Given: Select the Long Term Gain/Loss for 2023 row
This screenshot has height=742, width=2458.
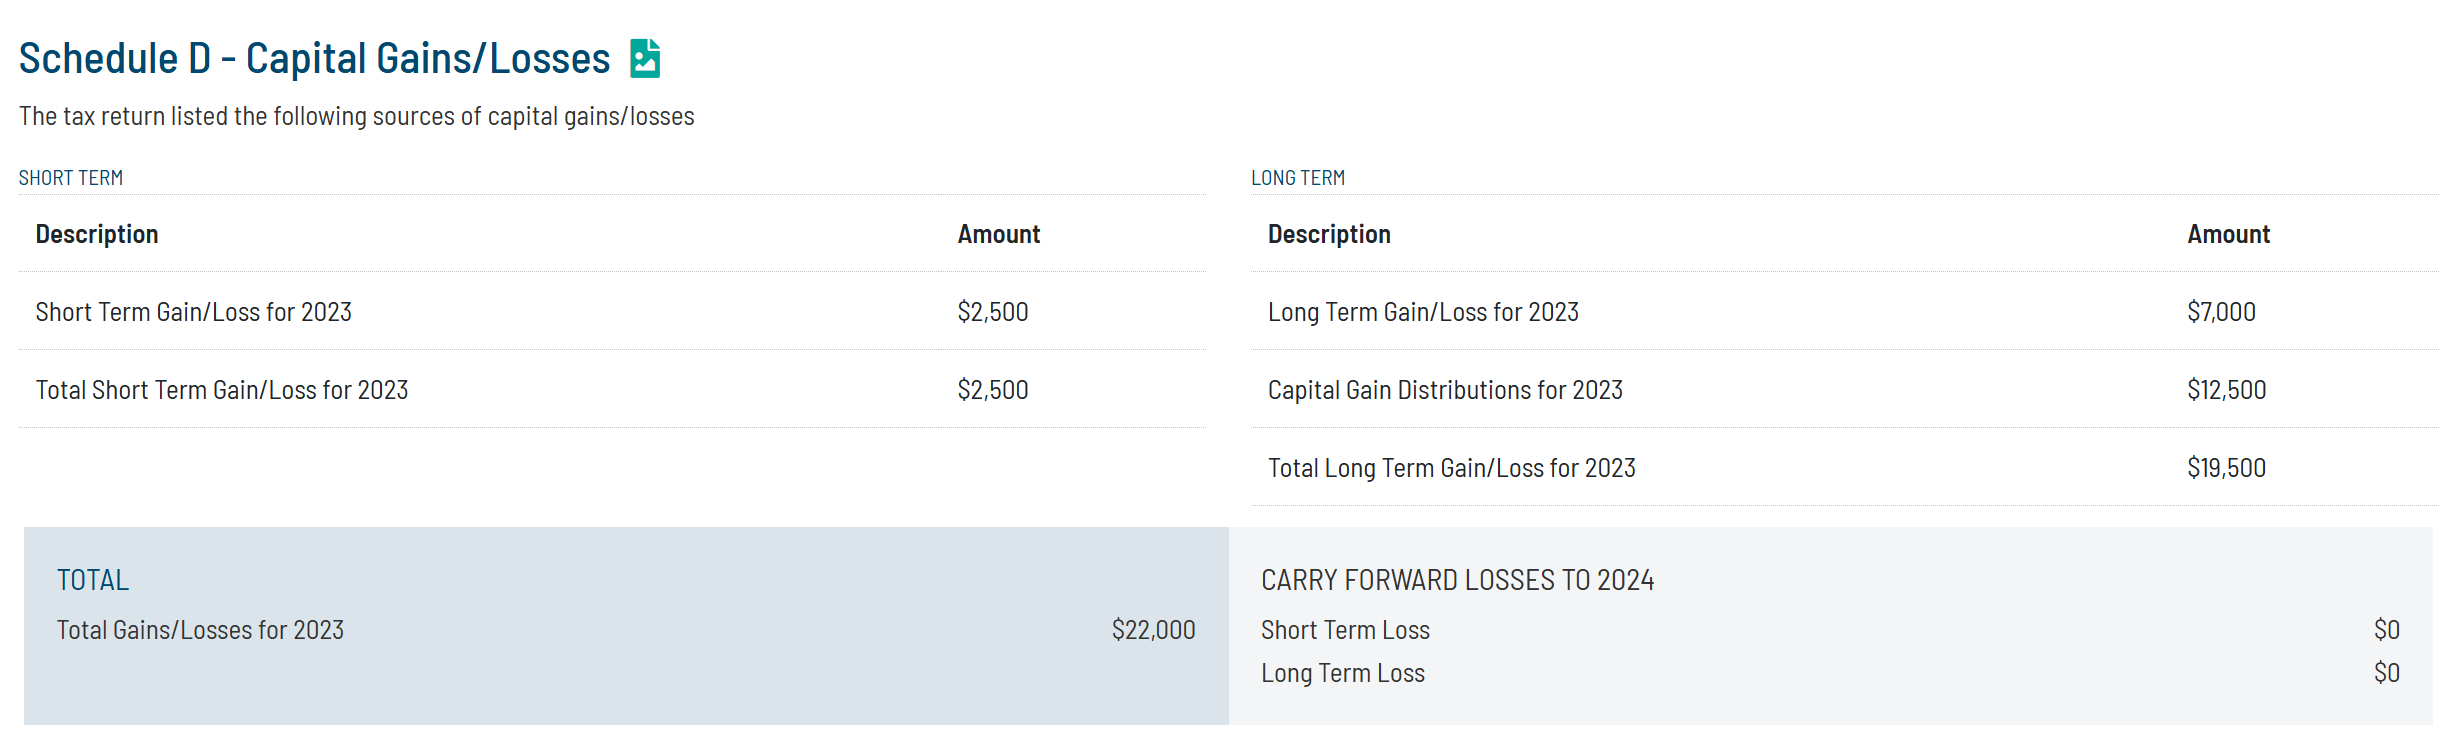Looking at the screenshot, I should pos(1844,311).
